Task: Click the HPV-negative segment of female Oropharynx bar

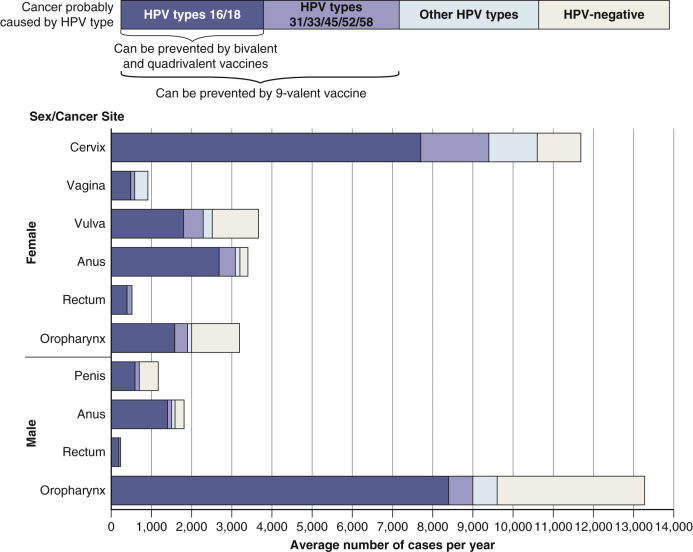Action: pyautogui.click(x=214, y=338)
